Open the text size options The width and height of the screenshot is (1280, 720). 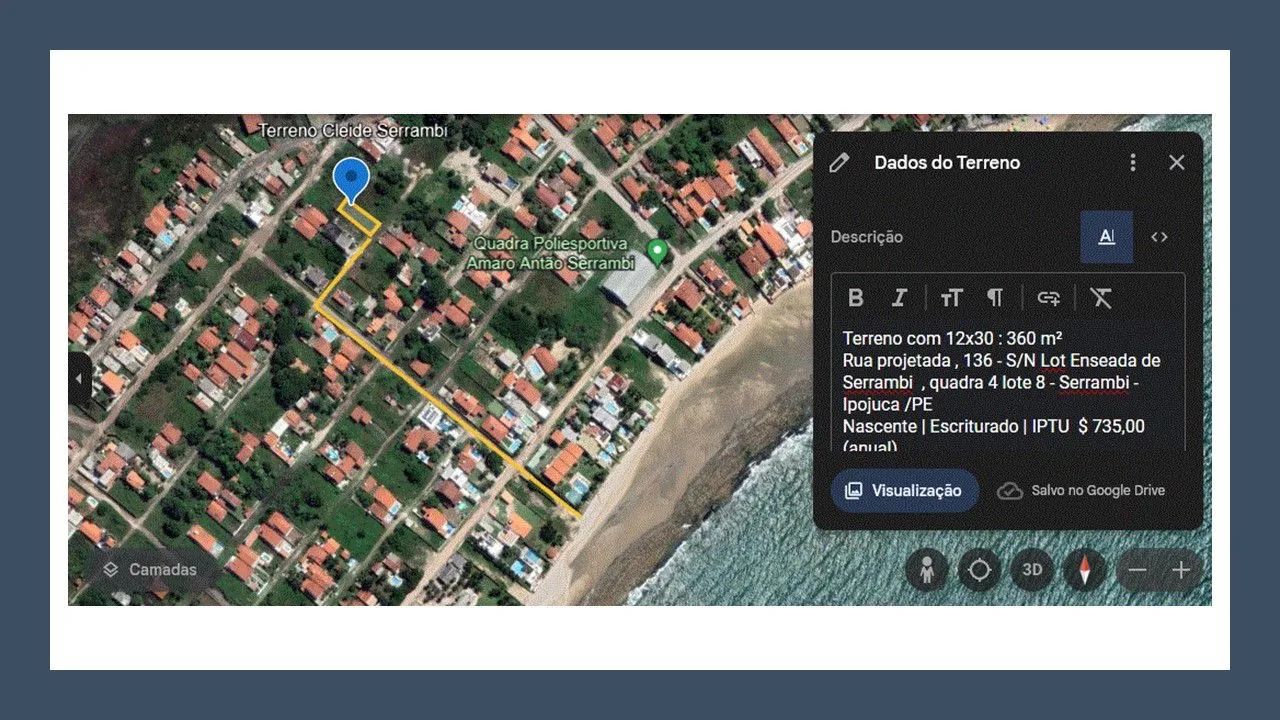pyautogui.click(x=951, y=297)
